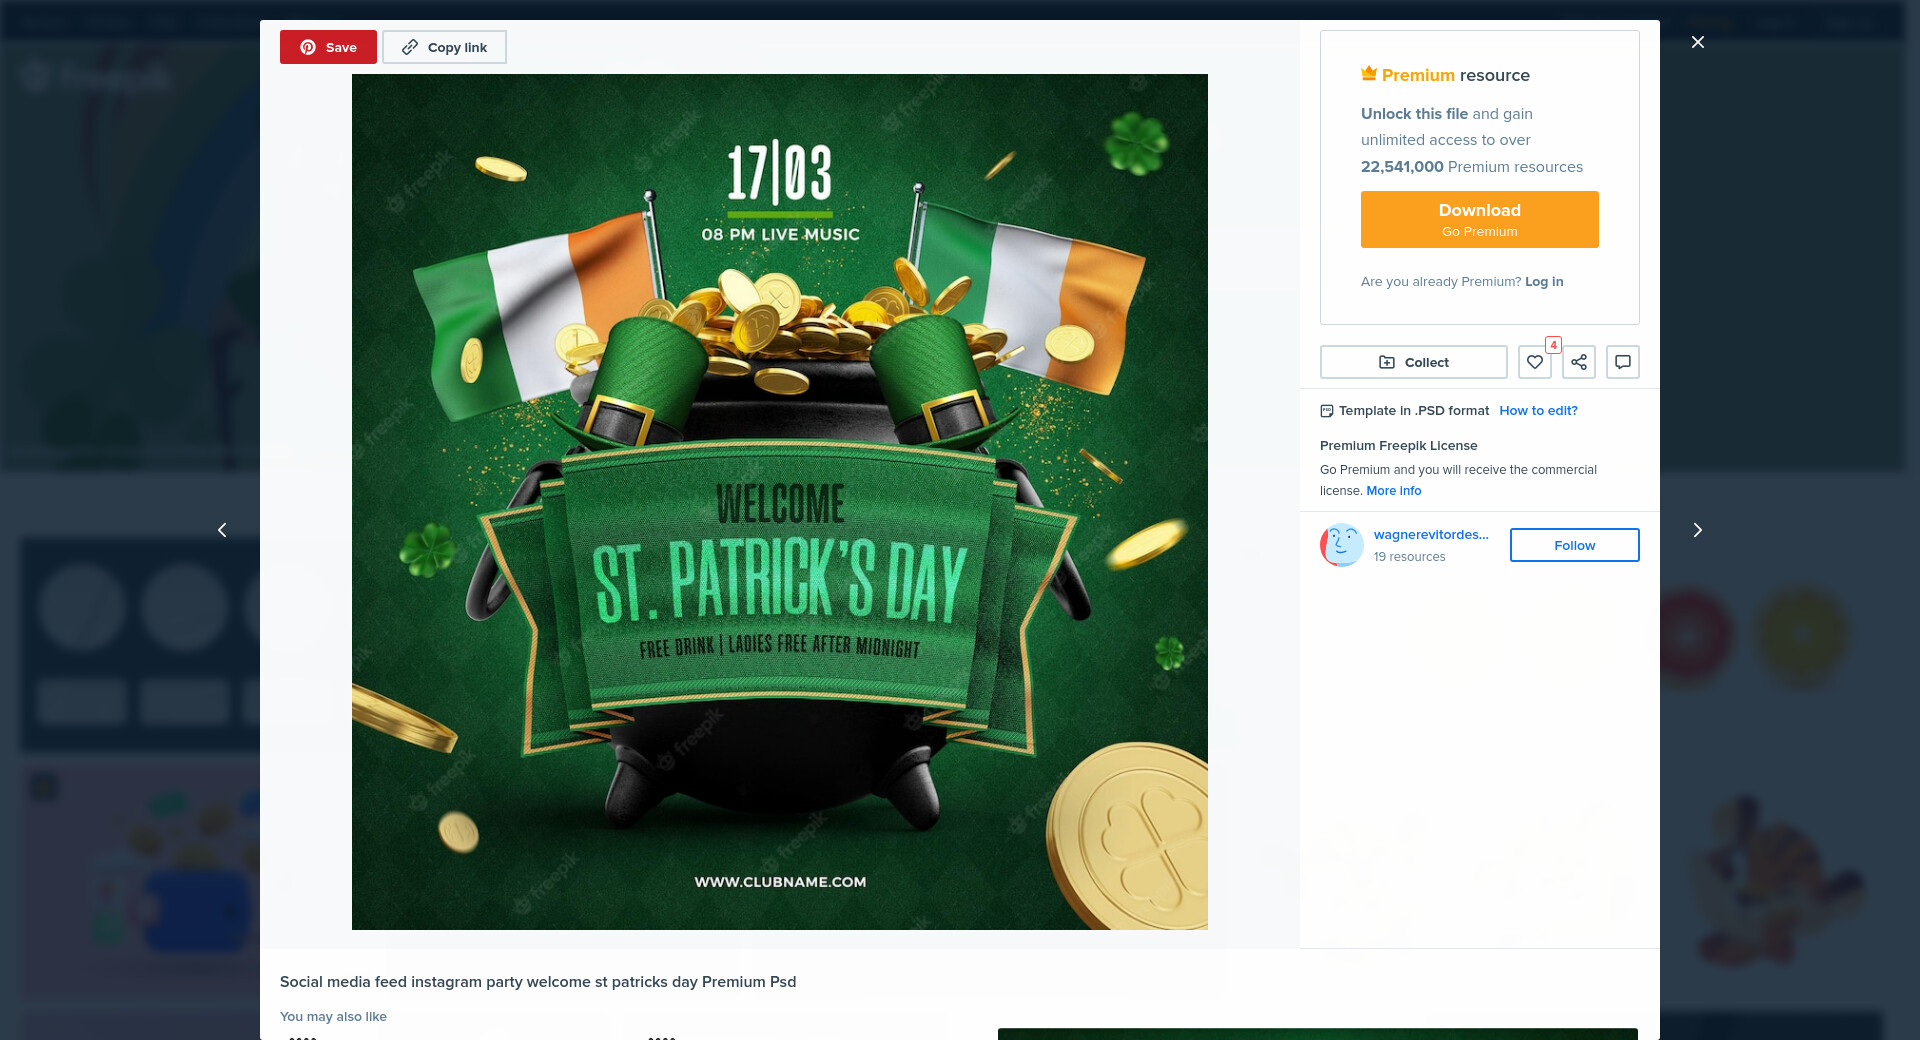Viewport: 1920px width, 1040px height.
Task: Like this resource with heart icon
Action: [1534, 362]
